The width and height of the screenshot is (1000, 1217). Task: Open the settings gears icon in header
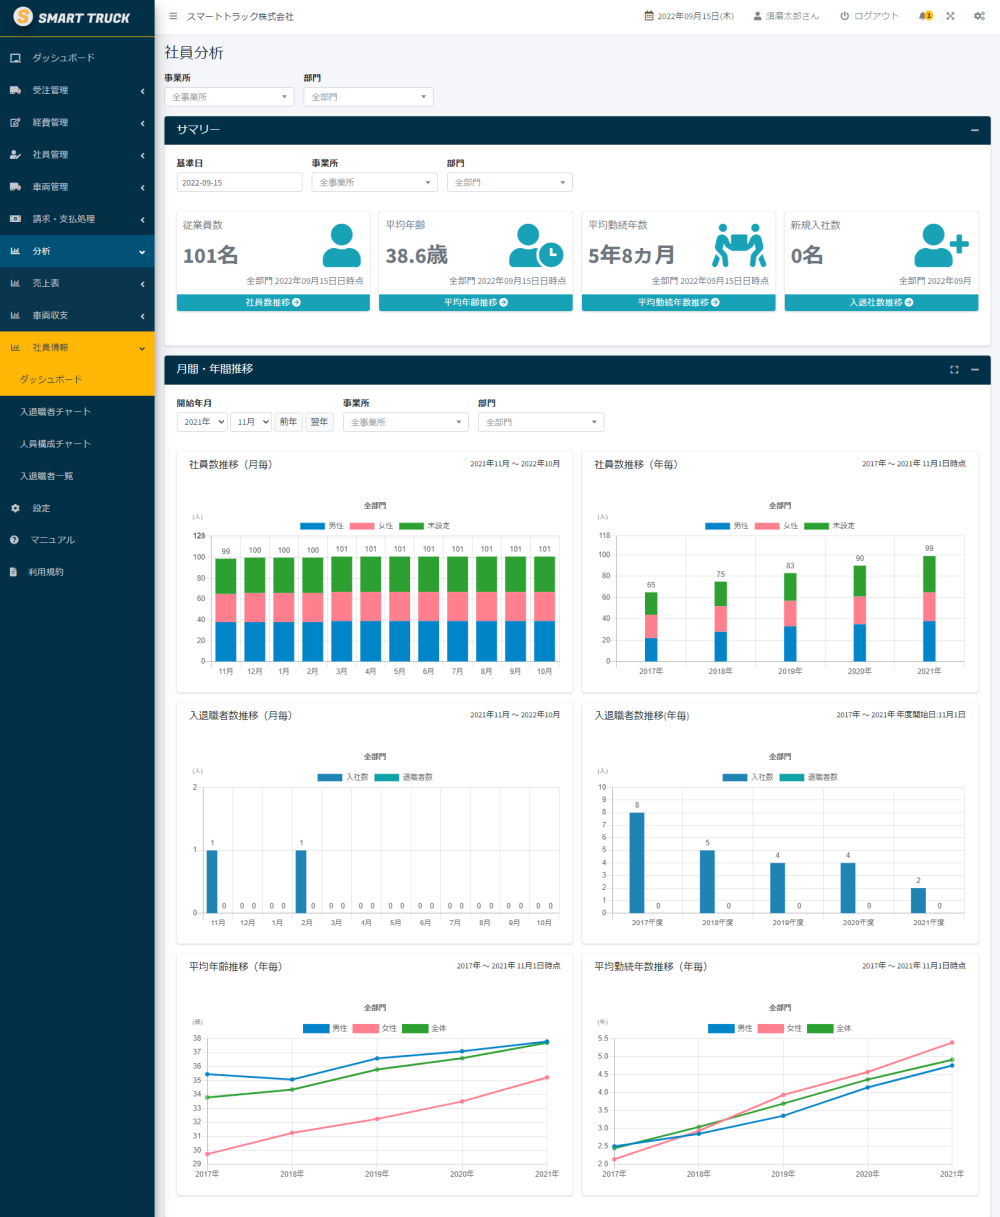pos(978,17)
